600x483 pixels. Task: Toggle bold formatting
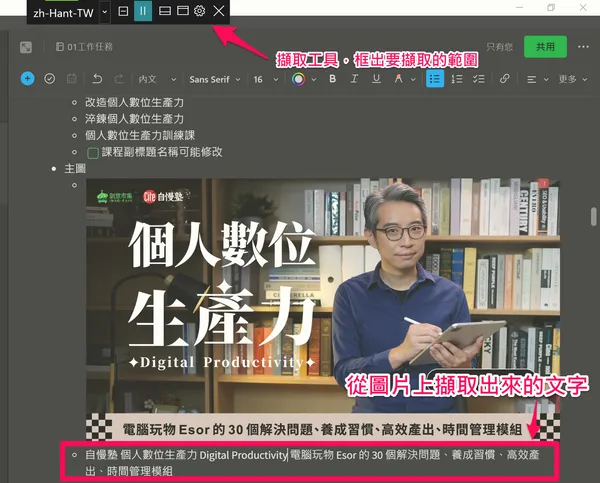click(x=333, y=79)
